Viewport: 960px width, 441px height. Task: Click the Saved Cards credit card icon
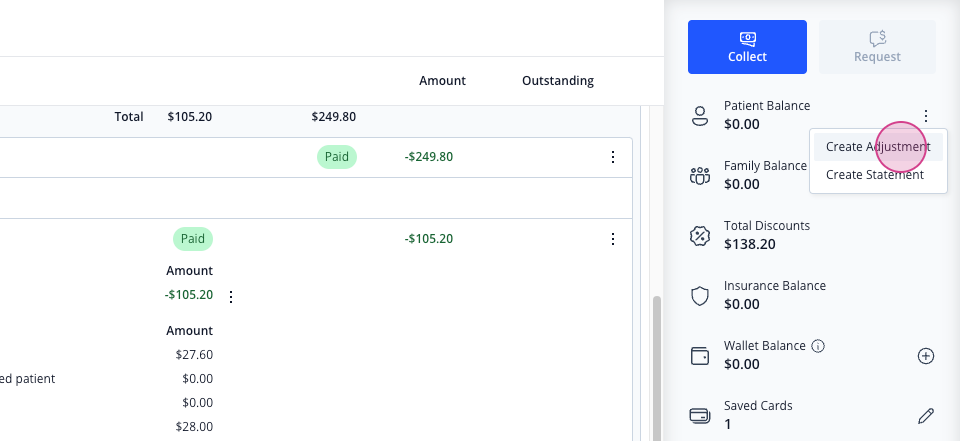click(x=699, y=416)
